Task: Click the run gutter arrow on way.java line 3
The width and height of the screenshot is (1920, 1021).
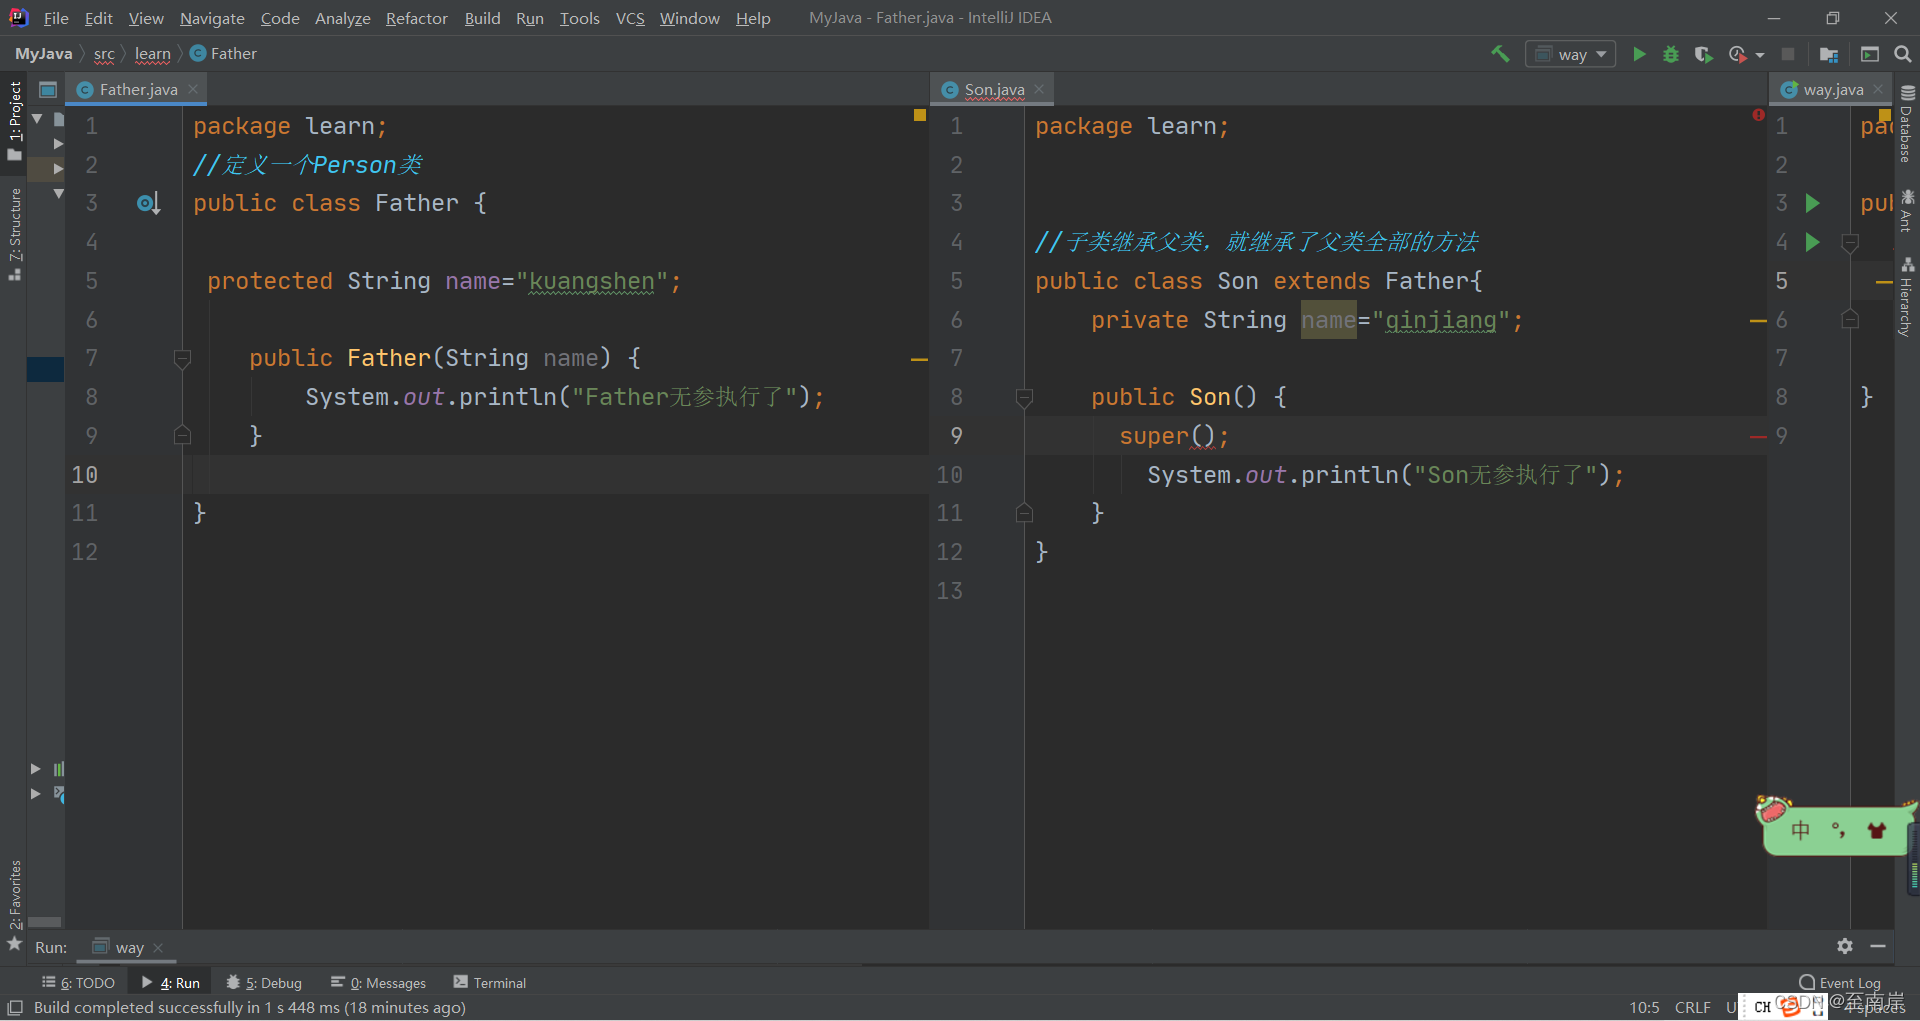Action: tap(1812, 204)
